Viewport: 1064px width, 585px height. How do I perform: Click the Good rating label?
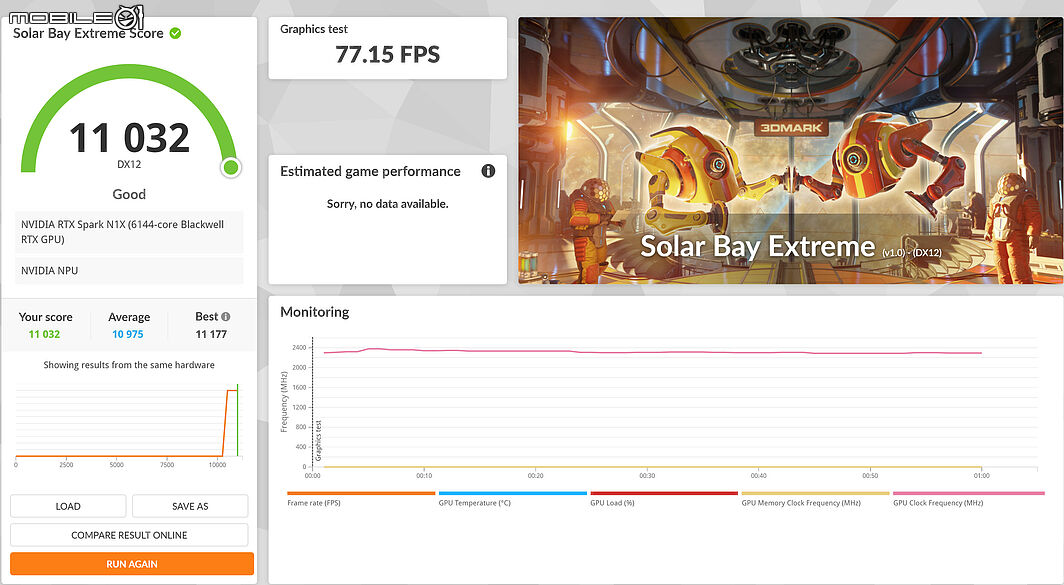click(129, 194)
